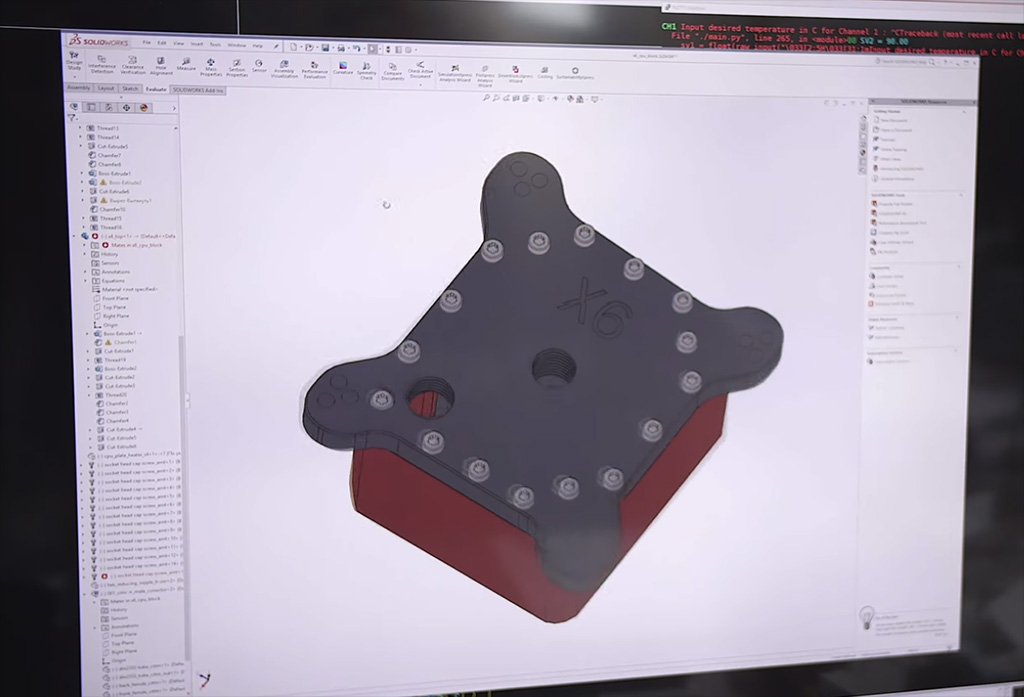Viewport: 1024px width, 697px height.
Task: Open the DisplayManager tab icon
Action: (144, 108)
